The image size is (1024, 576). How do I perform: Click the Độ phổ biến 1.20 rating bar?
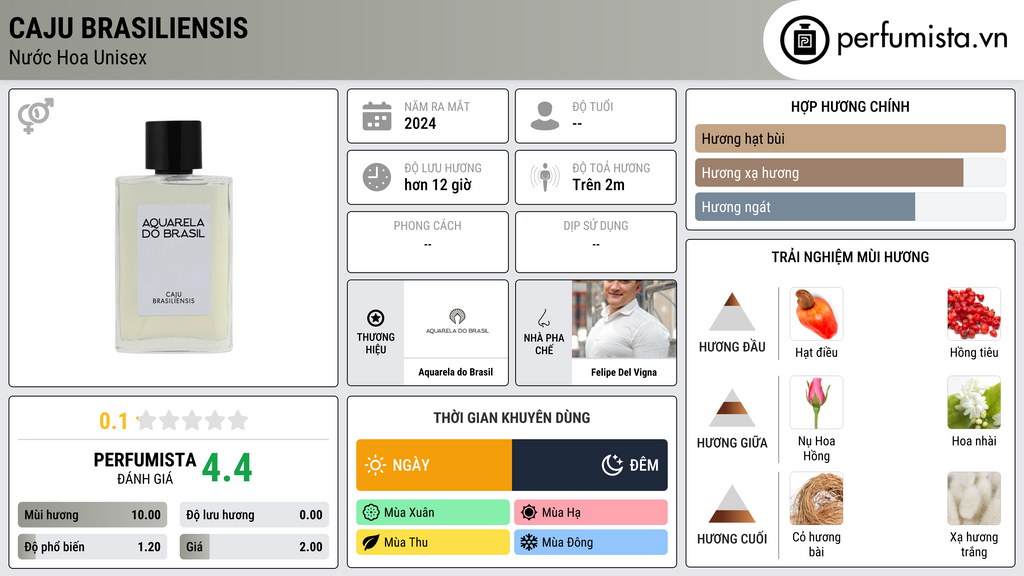93,547
